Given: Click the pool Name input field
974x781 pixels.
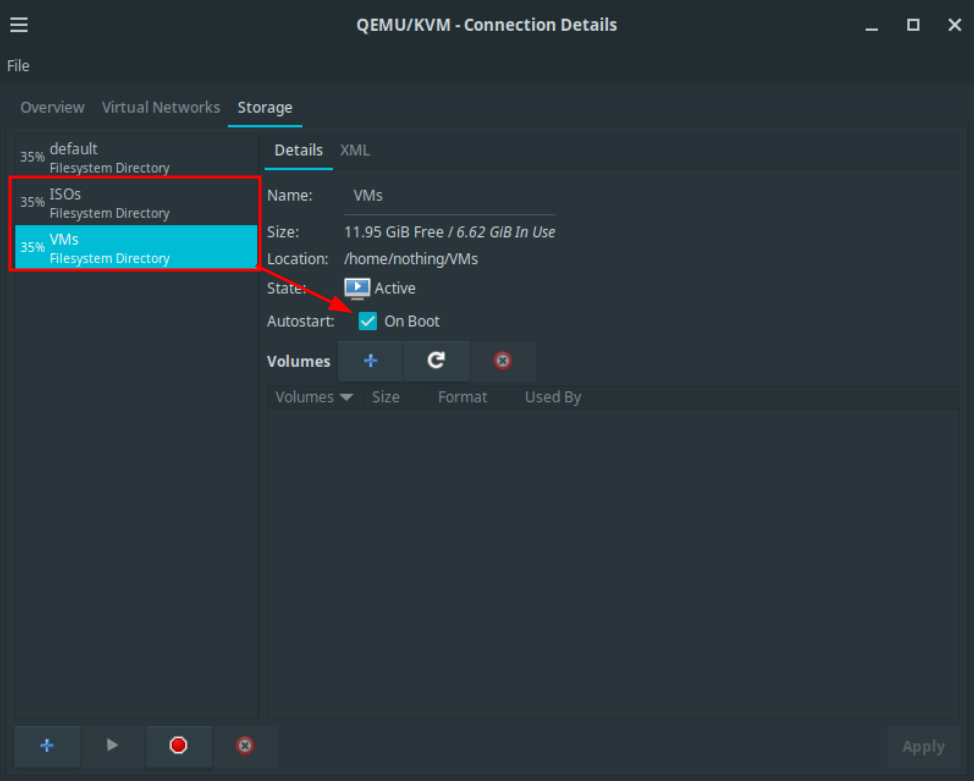Looking at the screenshot, I should [x=449, y=196].
